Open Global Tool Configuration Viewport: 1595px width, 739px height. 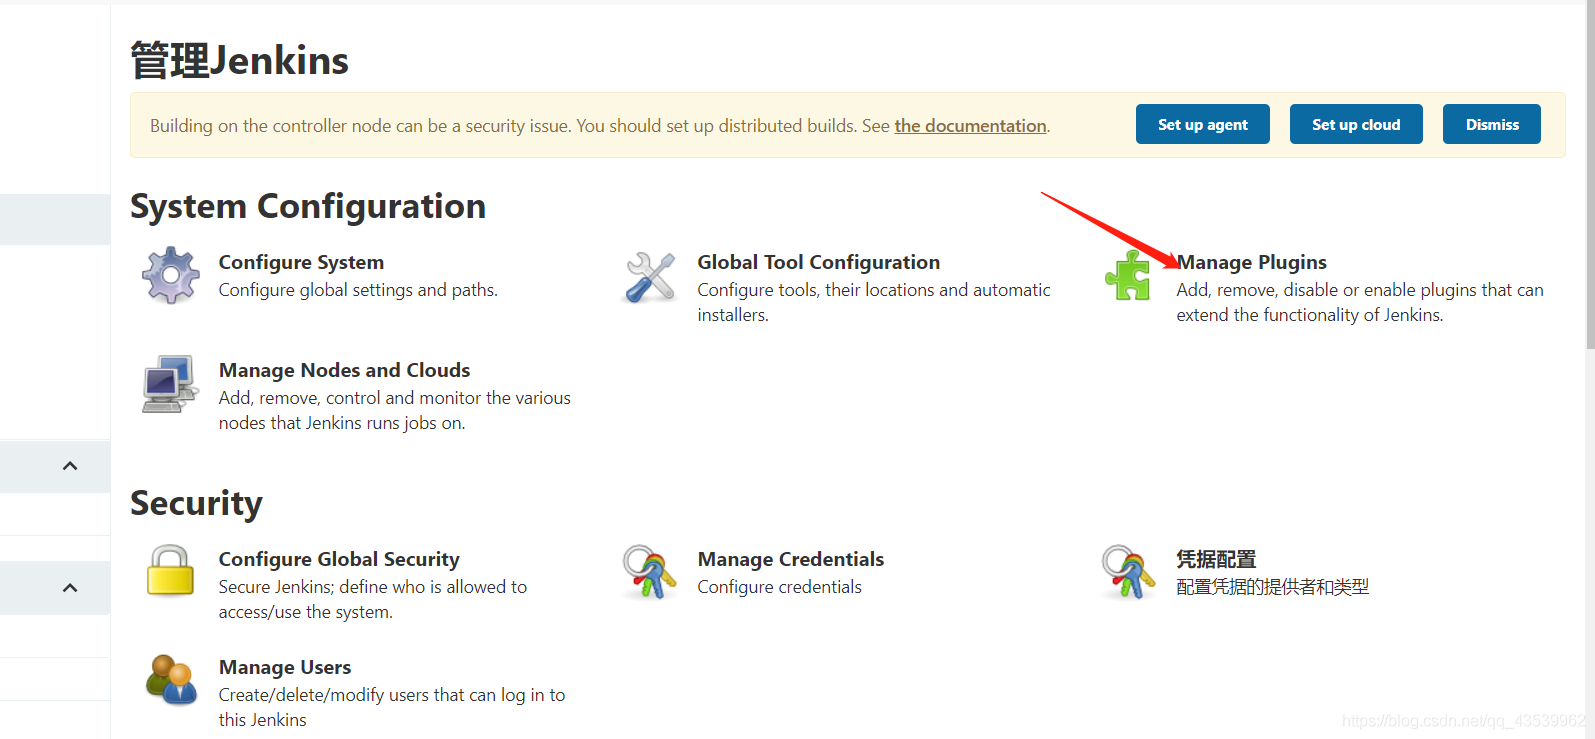coord(819,262)
